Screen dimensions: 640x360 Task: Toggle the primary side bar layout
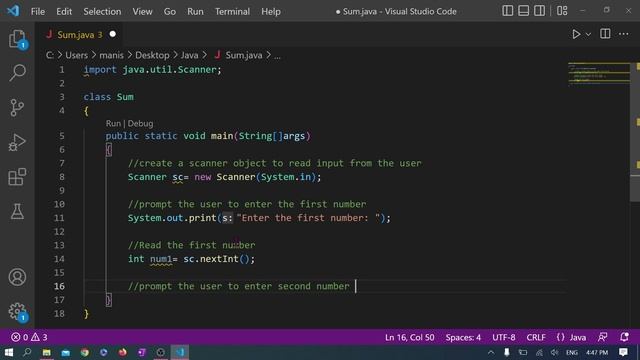(x=507, y=11)
